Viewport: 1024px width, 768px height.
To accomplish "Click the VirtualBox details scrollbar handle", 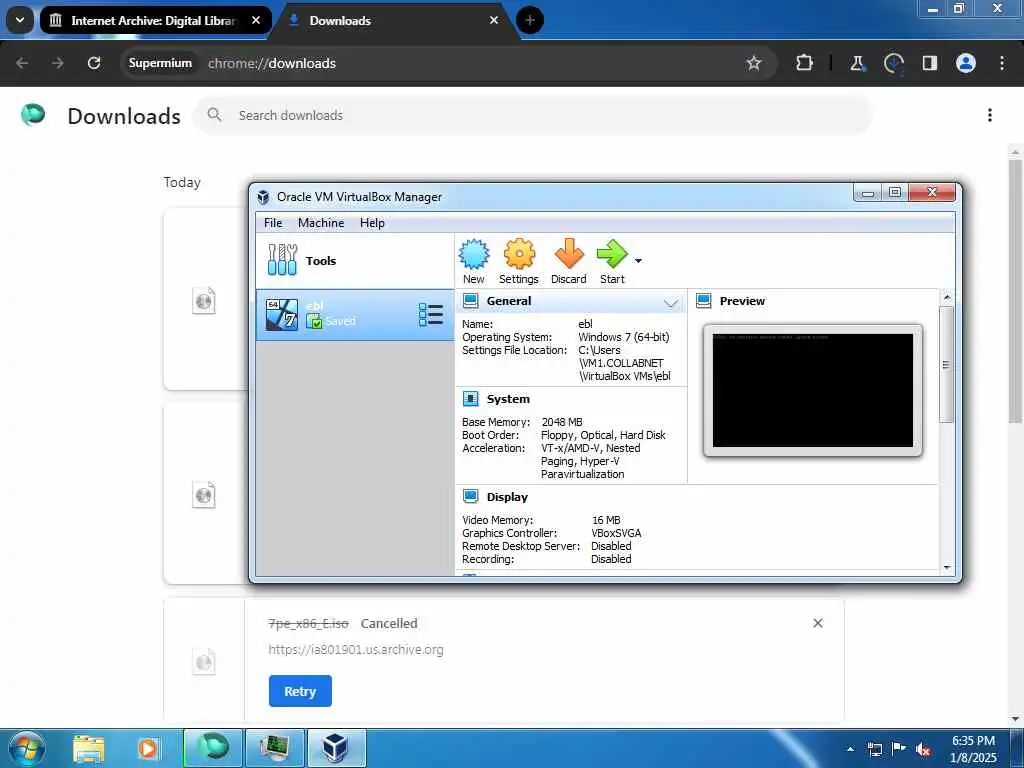I will [x=946, y=364].
